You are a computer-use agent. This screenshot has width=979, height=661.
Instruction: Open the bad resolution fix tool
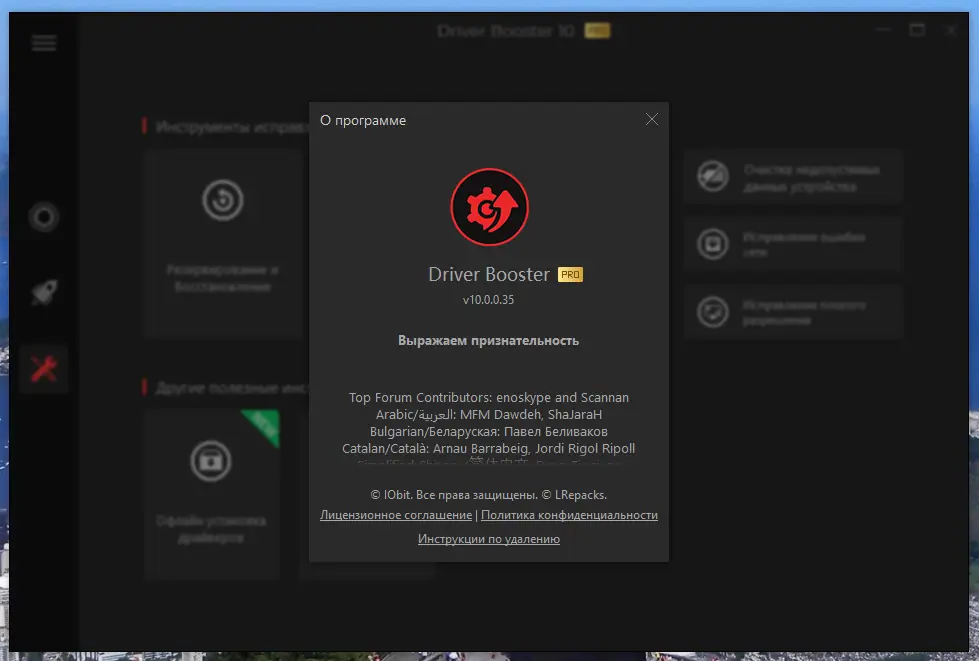pos(793,311)
